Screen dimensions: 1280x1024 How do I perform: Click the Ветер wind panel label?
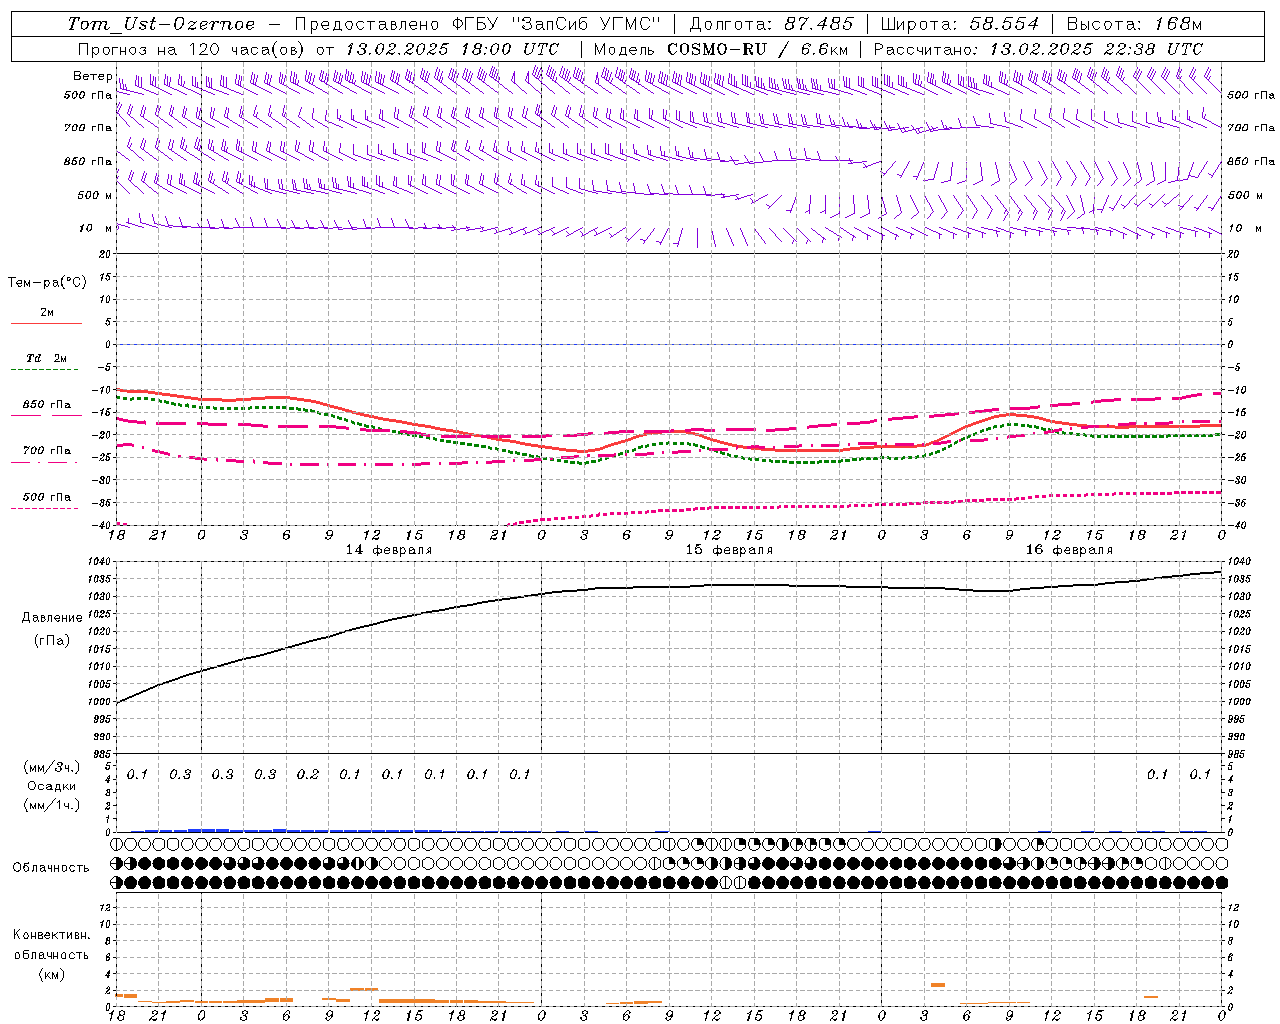92,76
